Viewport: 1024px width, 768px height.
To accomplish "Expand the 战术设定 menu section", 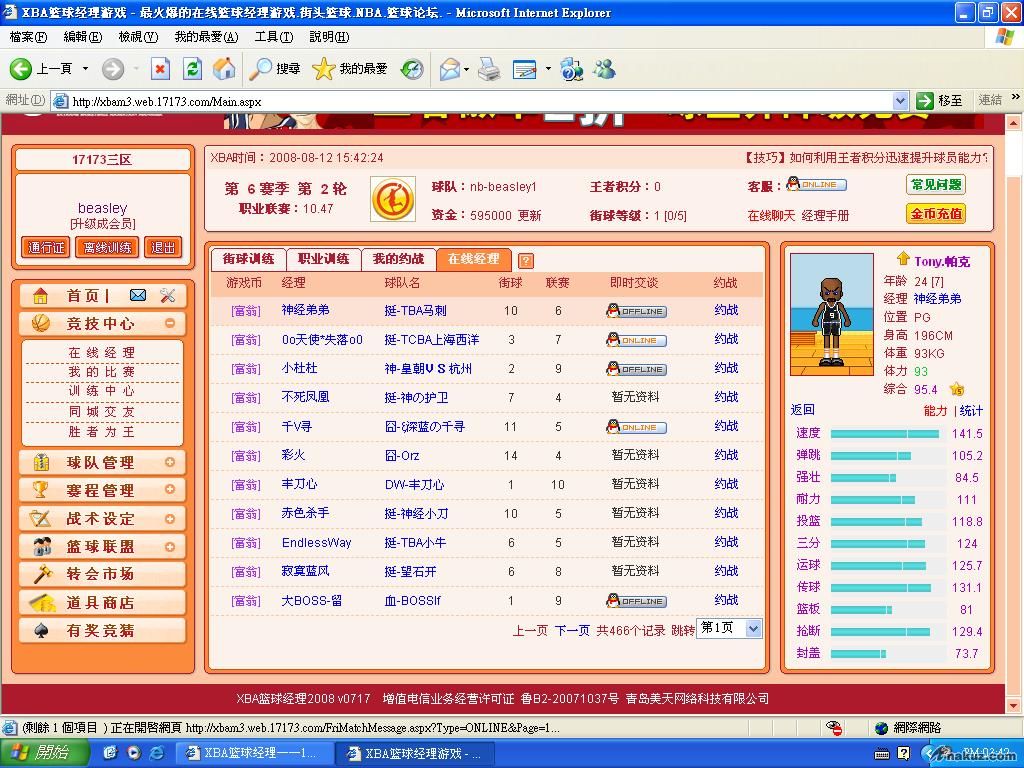I will (170, 519).
